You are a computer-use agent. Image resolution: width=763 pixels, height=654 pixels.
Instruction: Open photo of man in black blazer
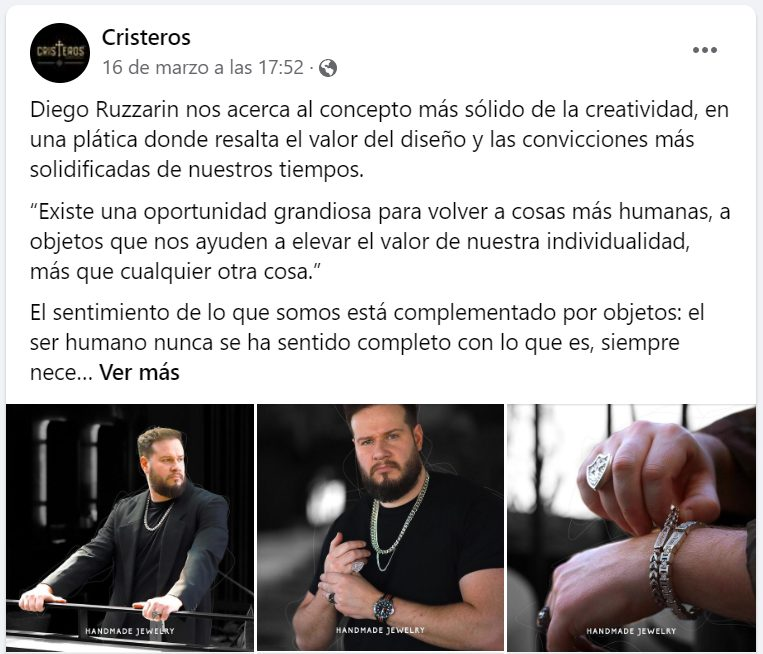pyautogui.click(x=130, y=527)
